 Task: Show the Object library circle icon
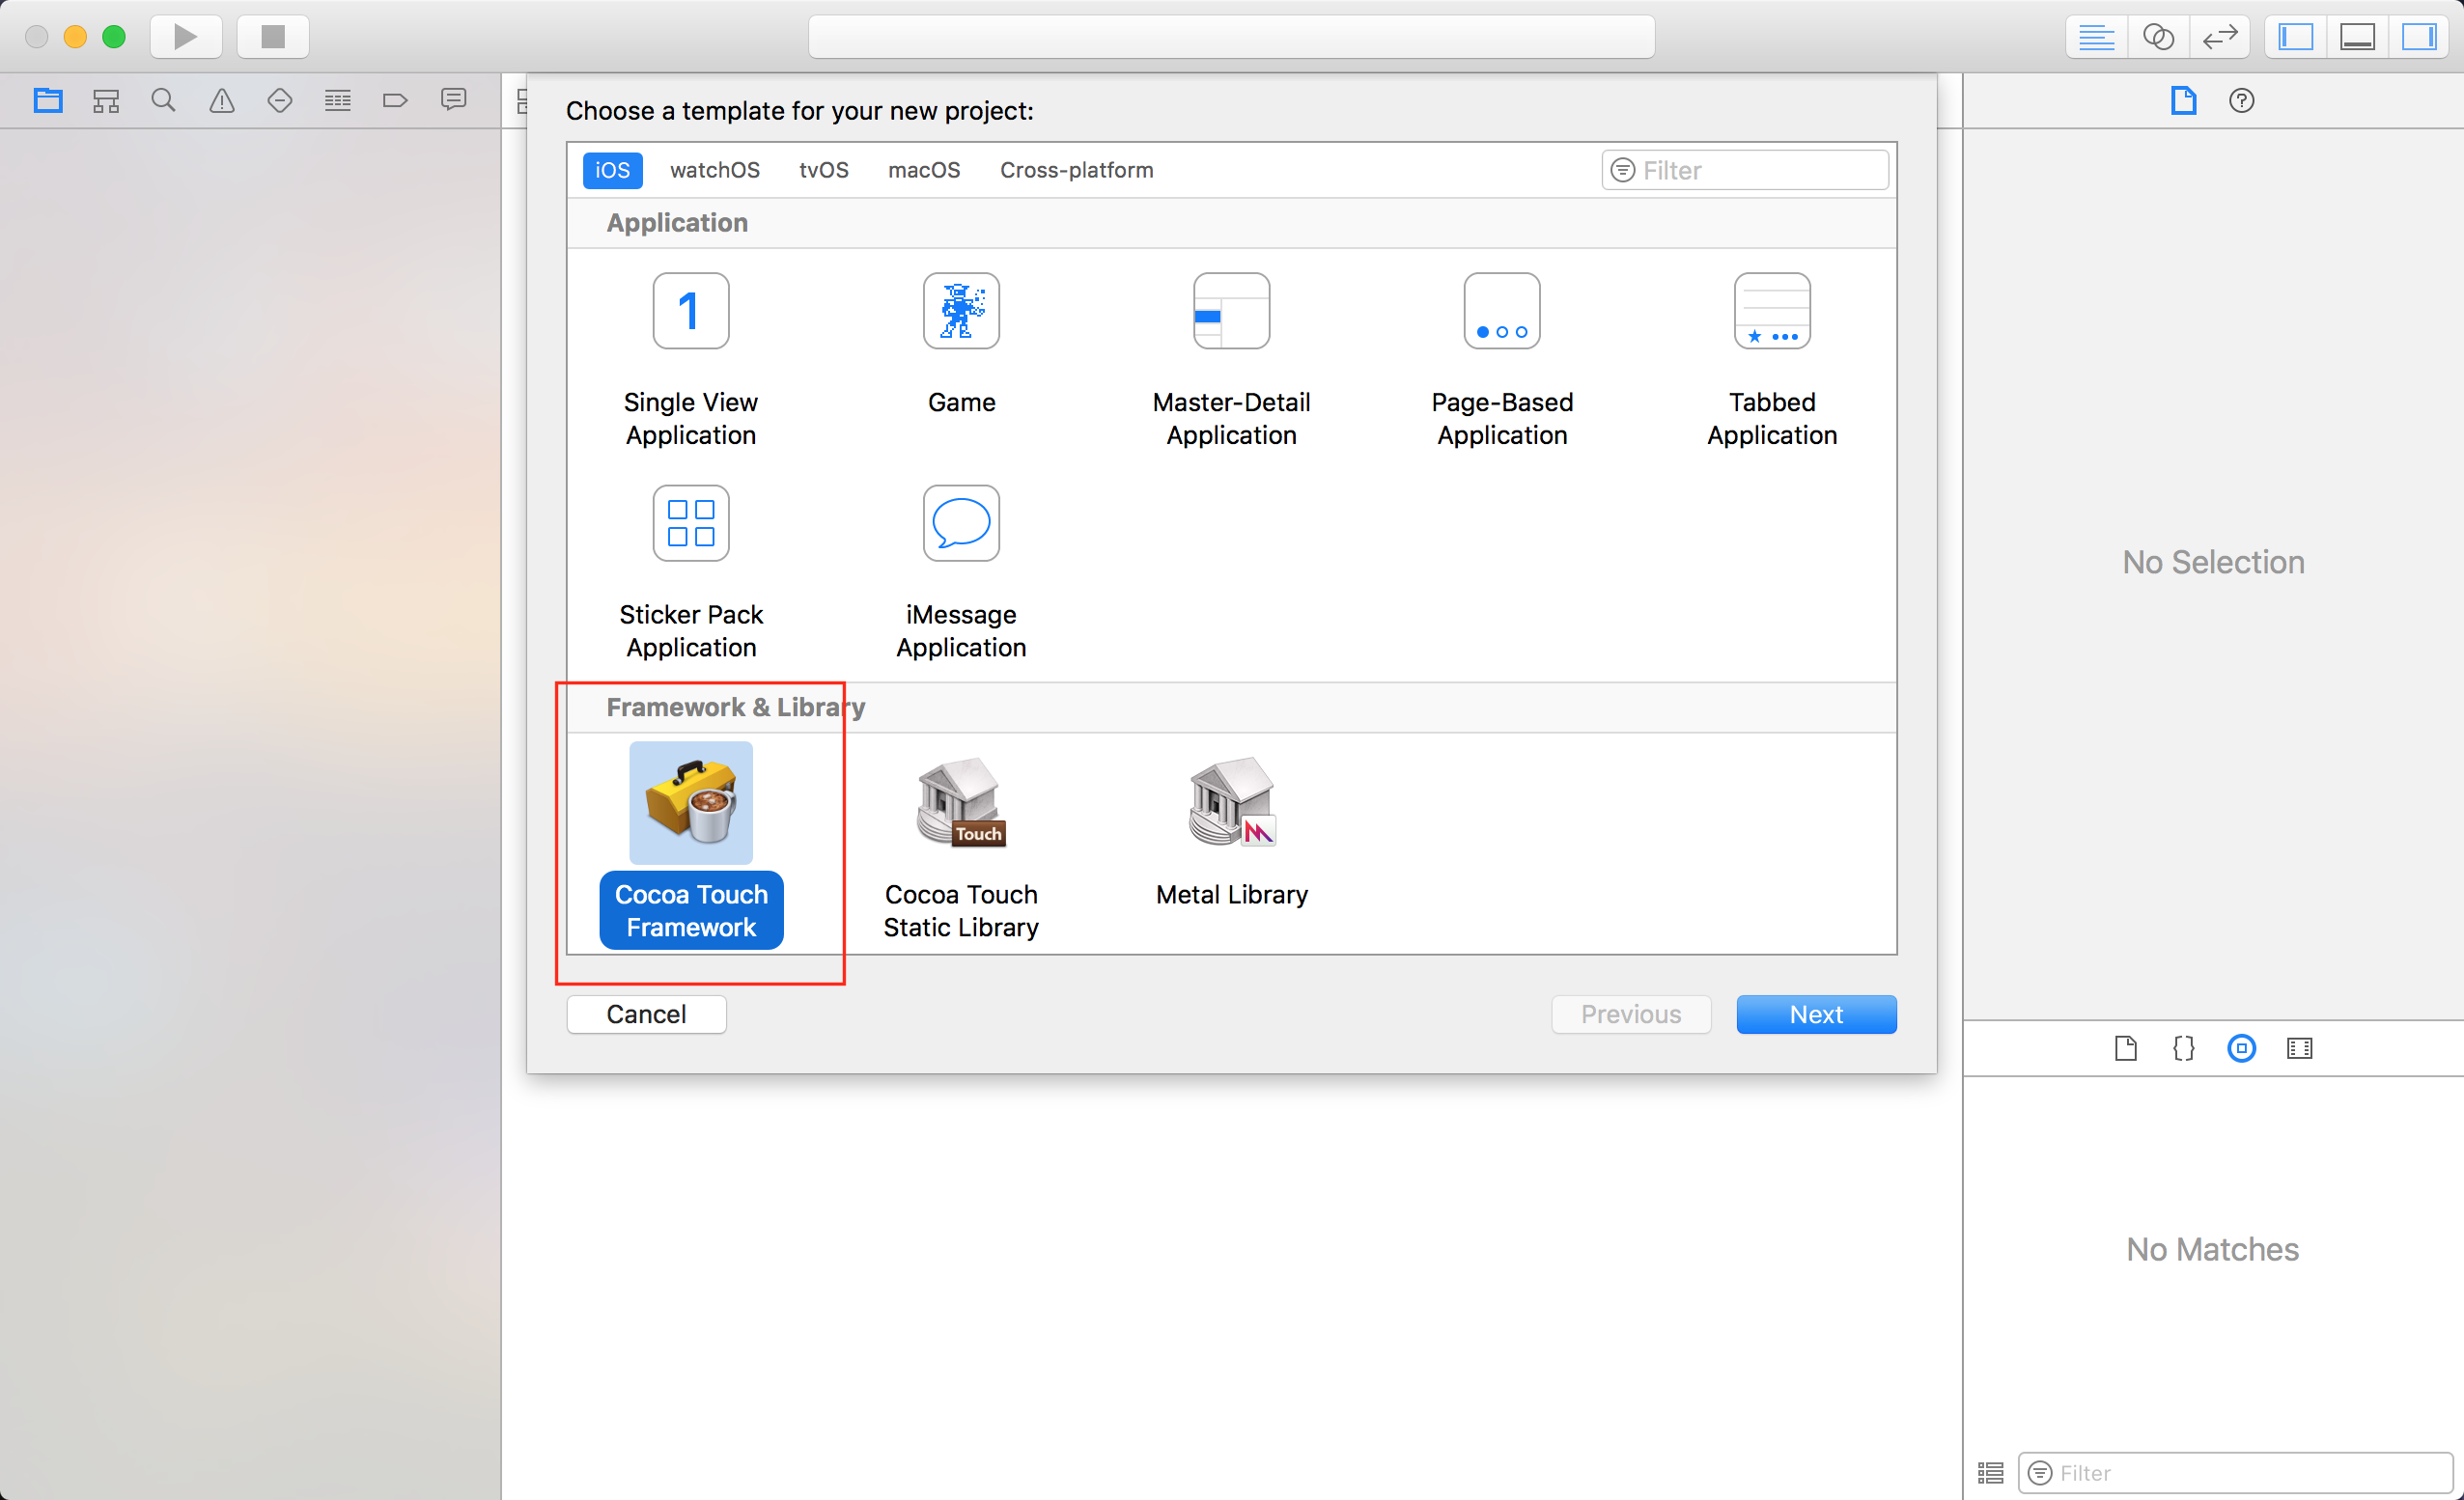pos(2241,1048)
